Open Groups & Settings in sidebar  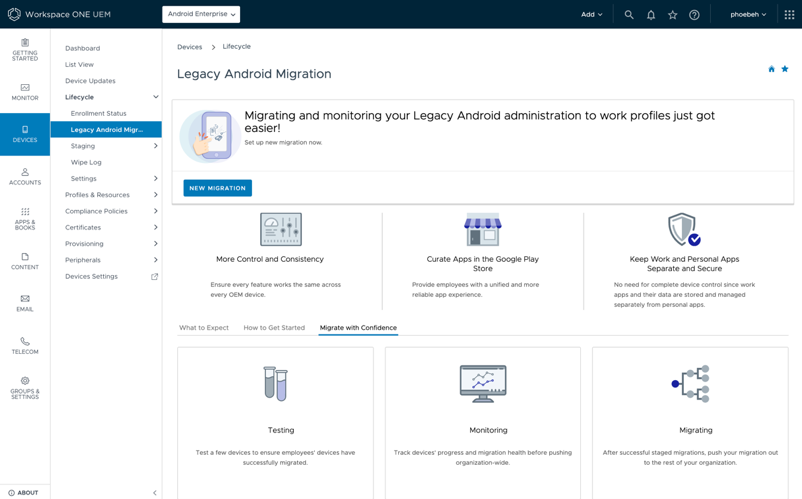(25, 388)
